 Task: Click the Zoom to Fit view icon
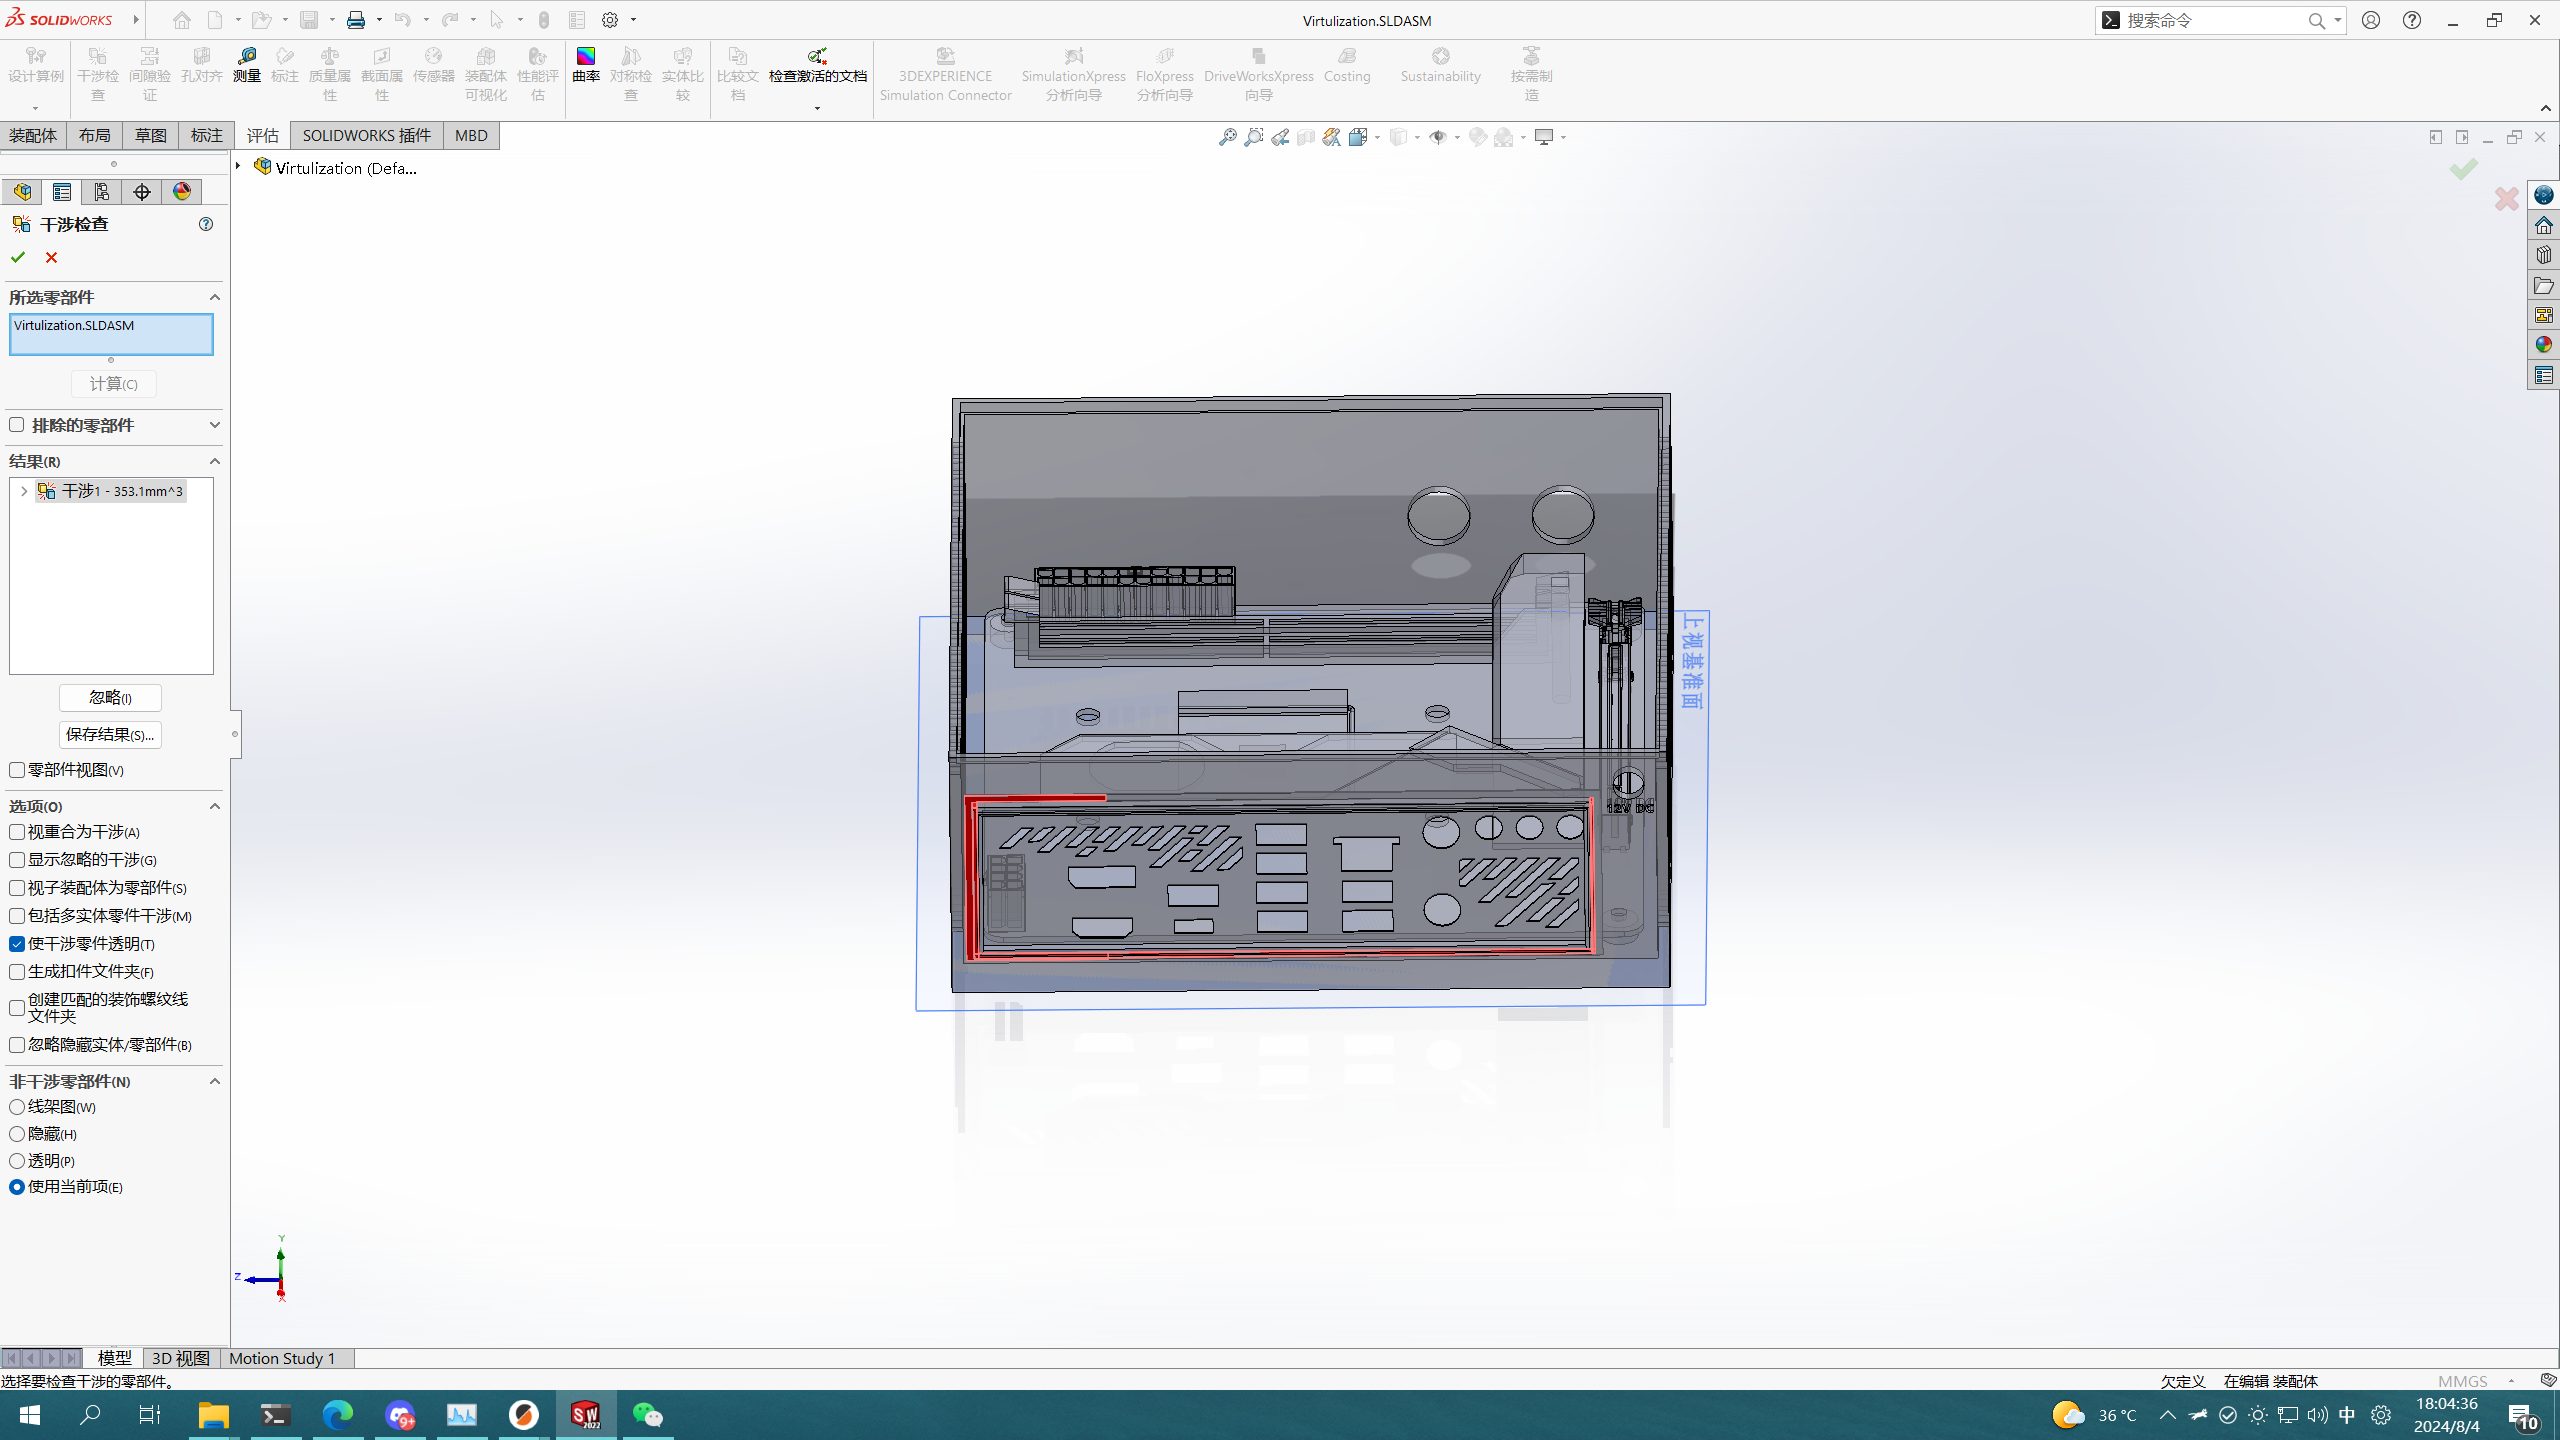1227,137
